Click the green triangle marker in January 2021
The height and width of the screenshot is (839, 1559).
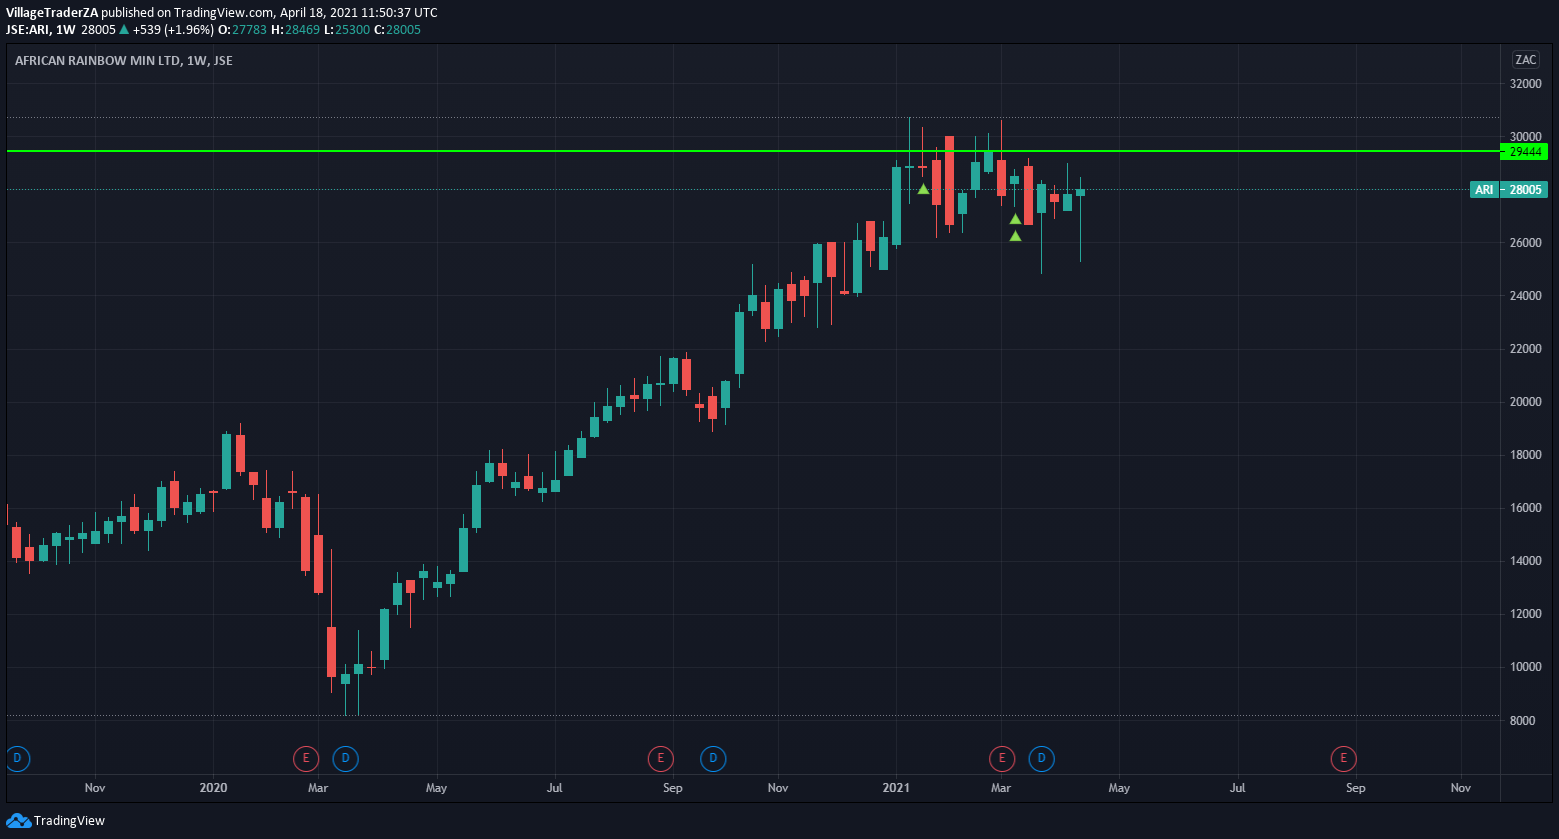tap(923, 189)
